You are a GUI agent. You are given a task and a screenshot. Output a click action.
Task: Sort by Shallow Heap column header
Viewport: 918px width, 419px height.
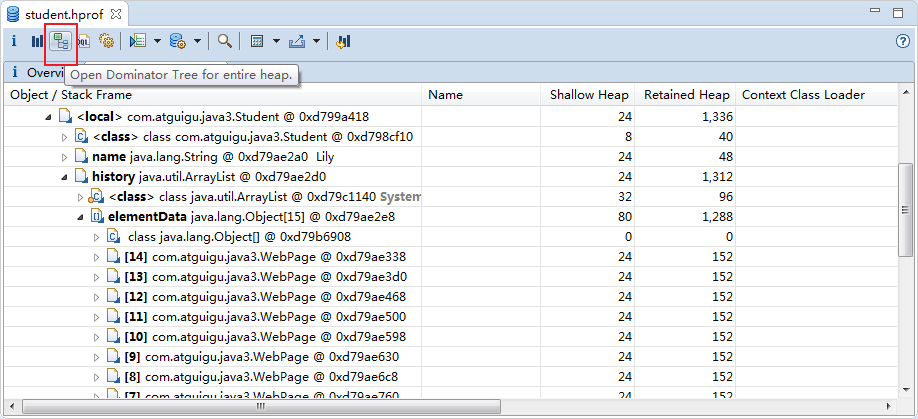pos(589,95)
